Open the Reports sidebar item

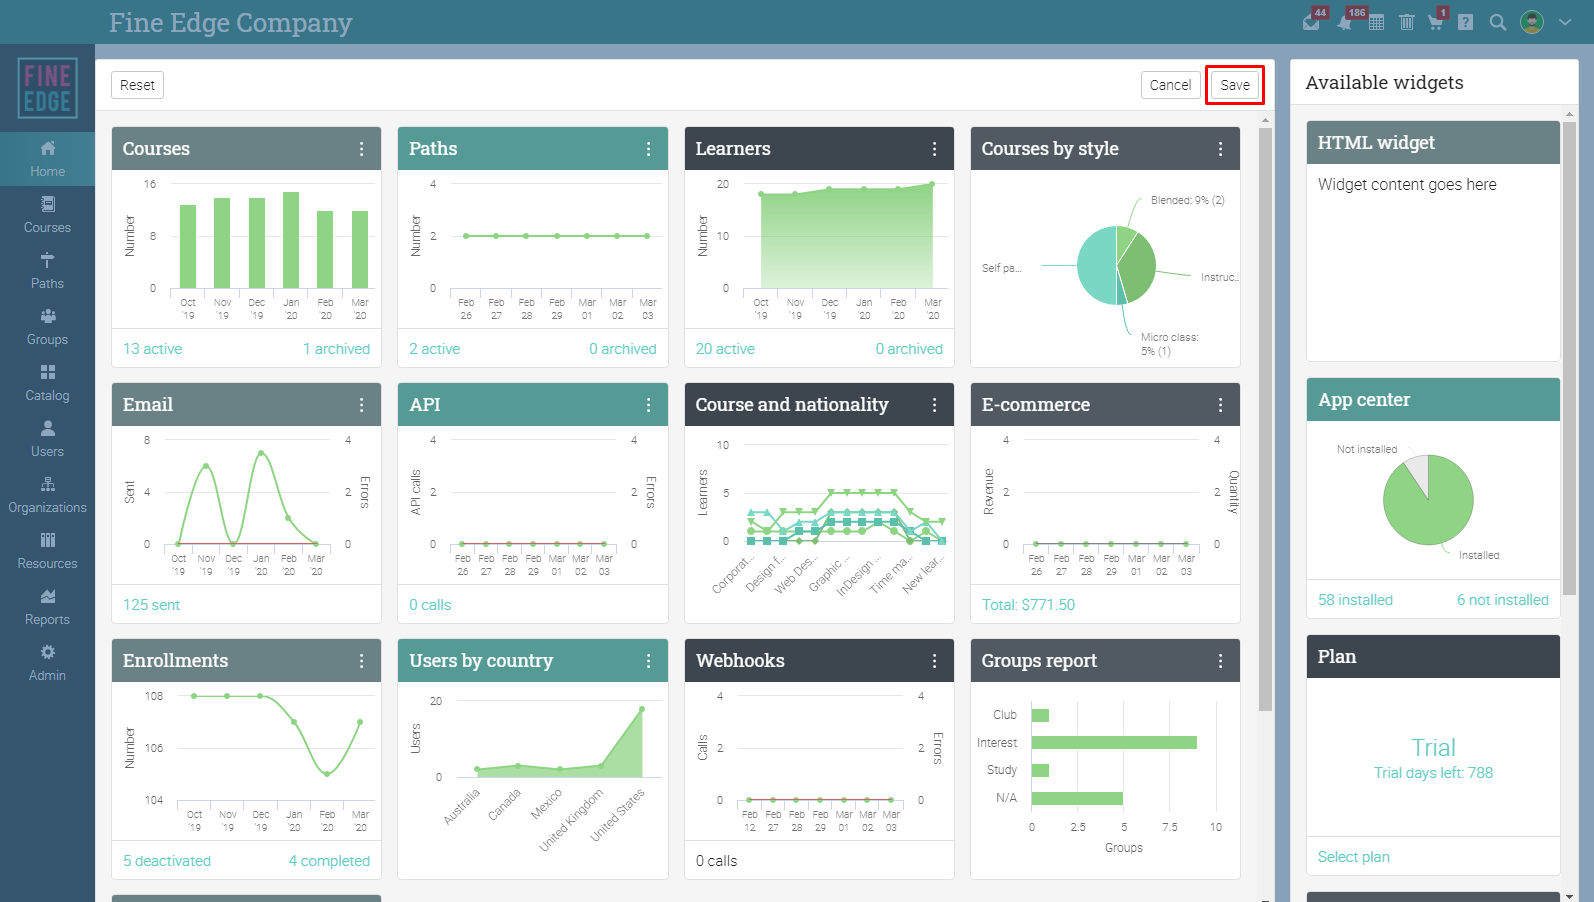click(47, 608)
